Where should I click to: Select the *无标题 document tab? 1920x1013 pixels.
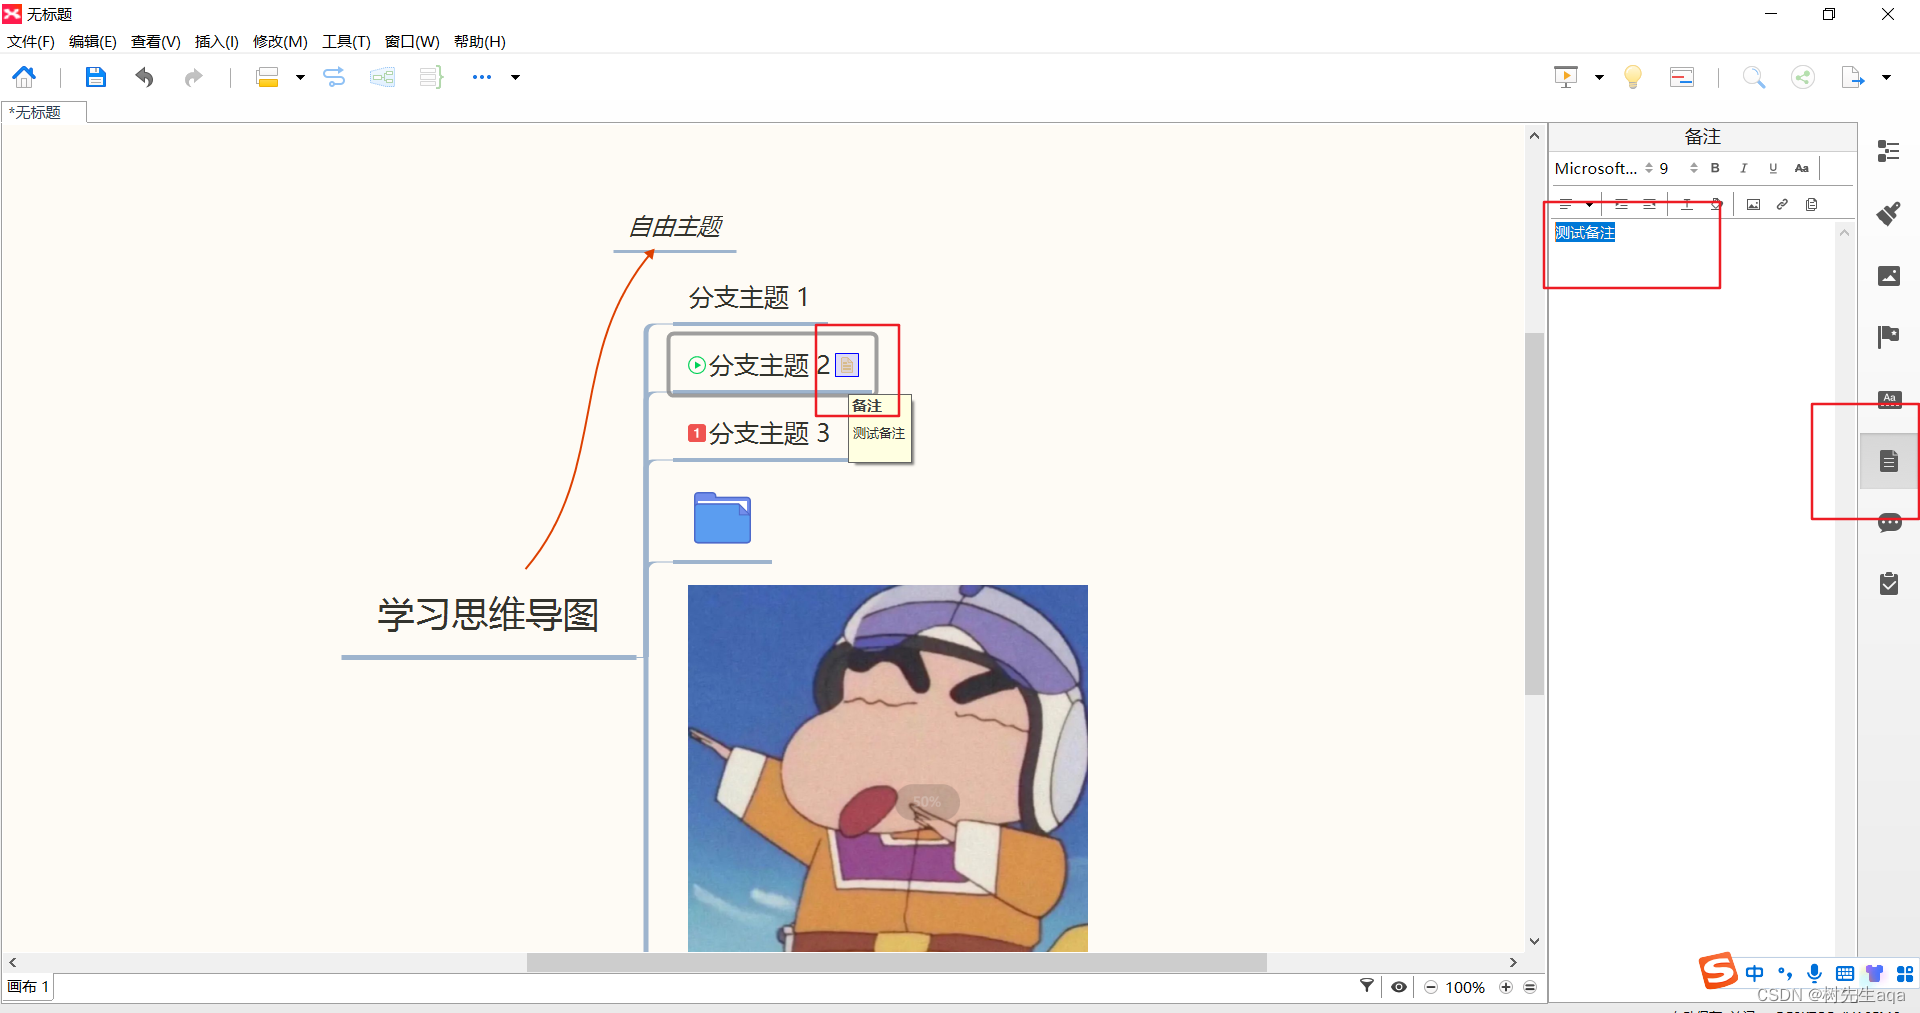[x=43, y=112]
